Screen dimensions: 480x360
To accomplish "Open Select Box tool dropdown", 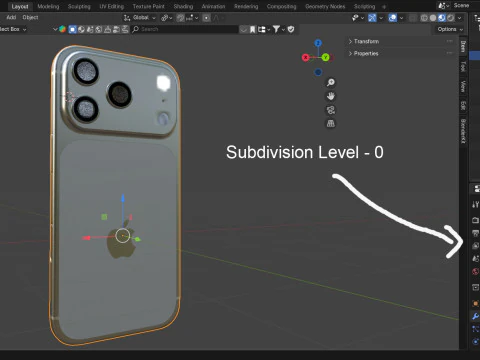I will 13,29.
